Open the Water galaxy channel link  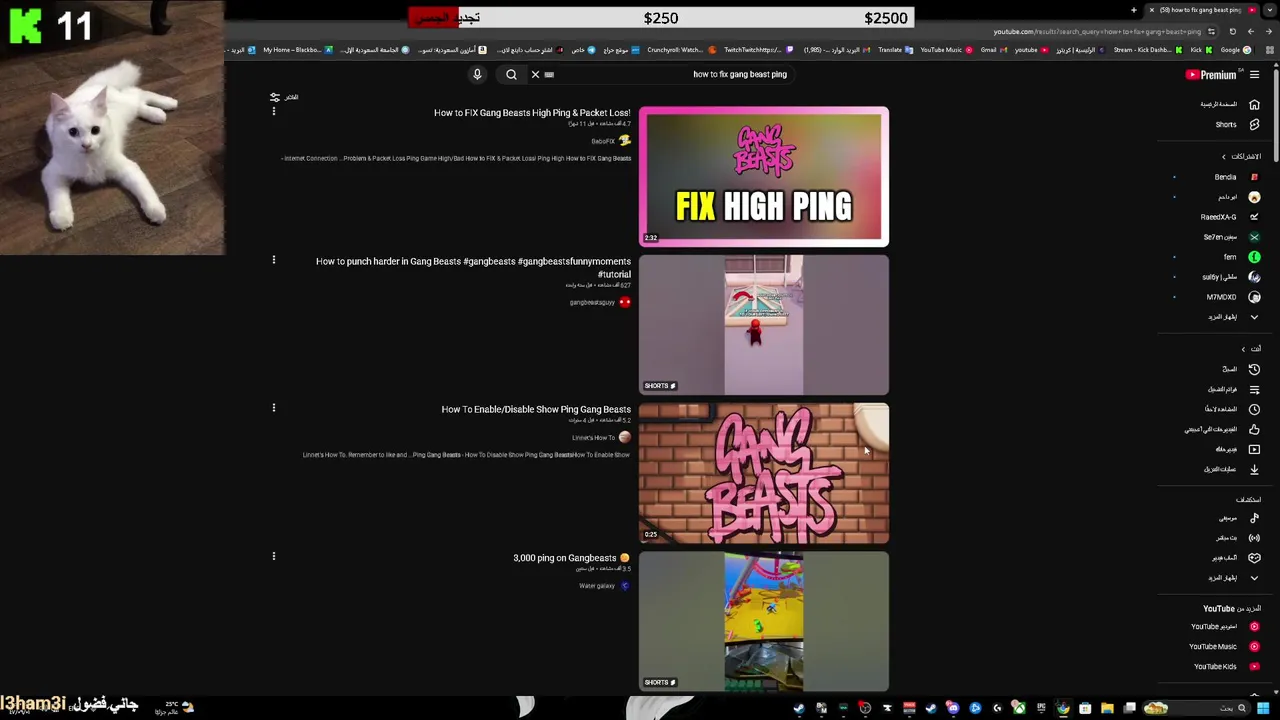pyautogui.click(x=597, y=586)
